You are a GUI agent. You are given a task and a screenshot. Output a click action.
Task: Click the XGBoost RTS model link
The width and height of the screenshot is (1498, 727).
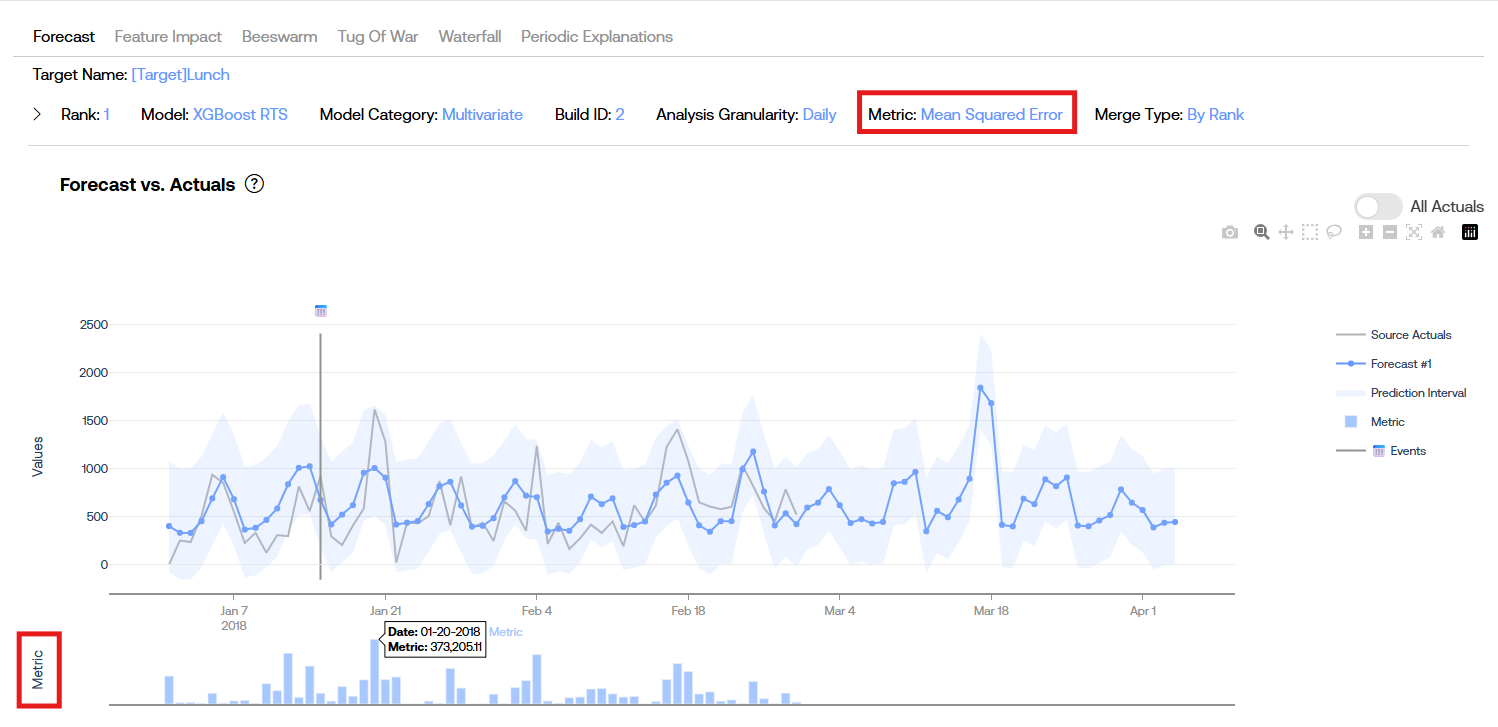tap(240, 115)
